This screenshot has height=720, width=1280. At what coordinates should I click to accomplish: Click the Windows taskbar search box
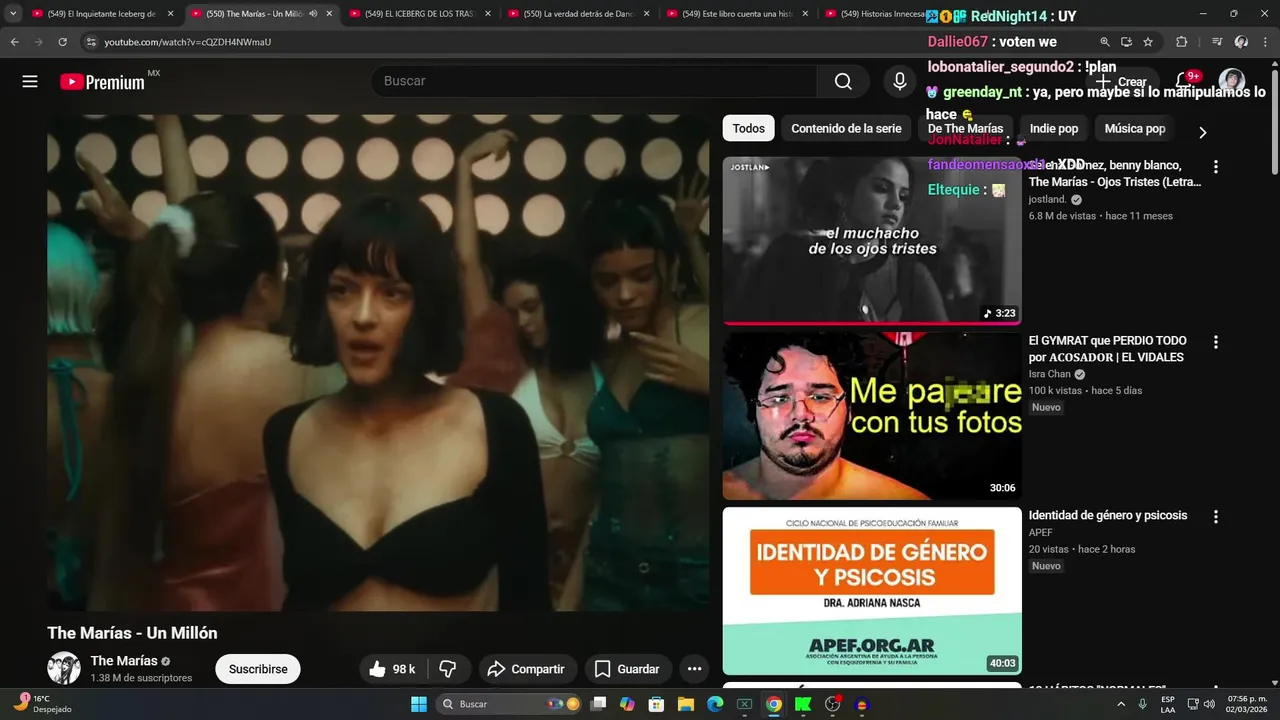(x=511, y=704)
